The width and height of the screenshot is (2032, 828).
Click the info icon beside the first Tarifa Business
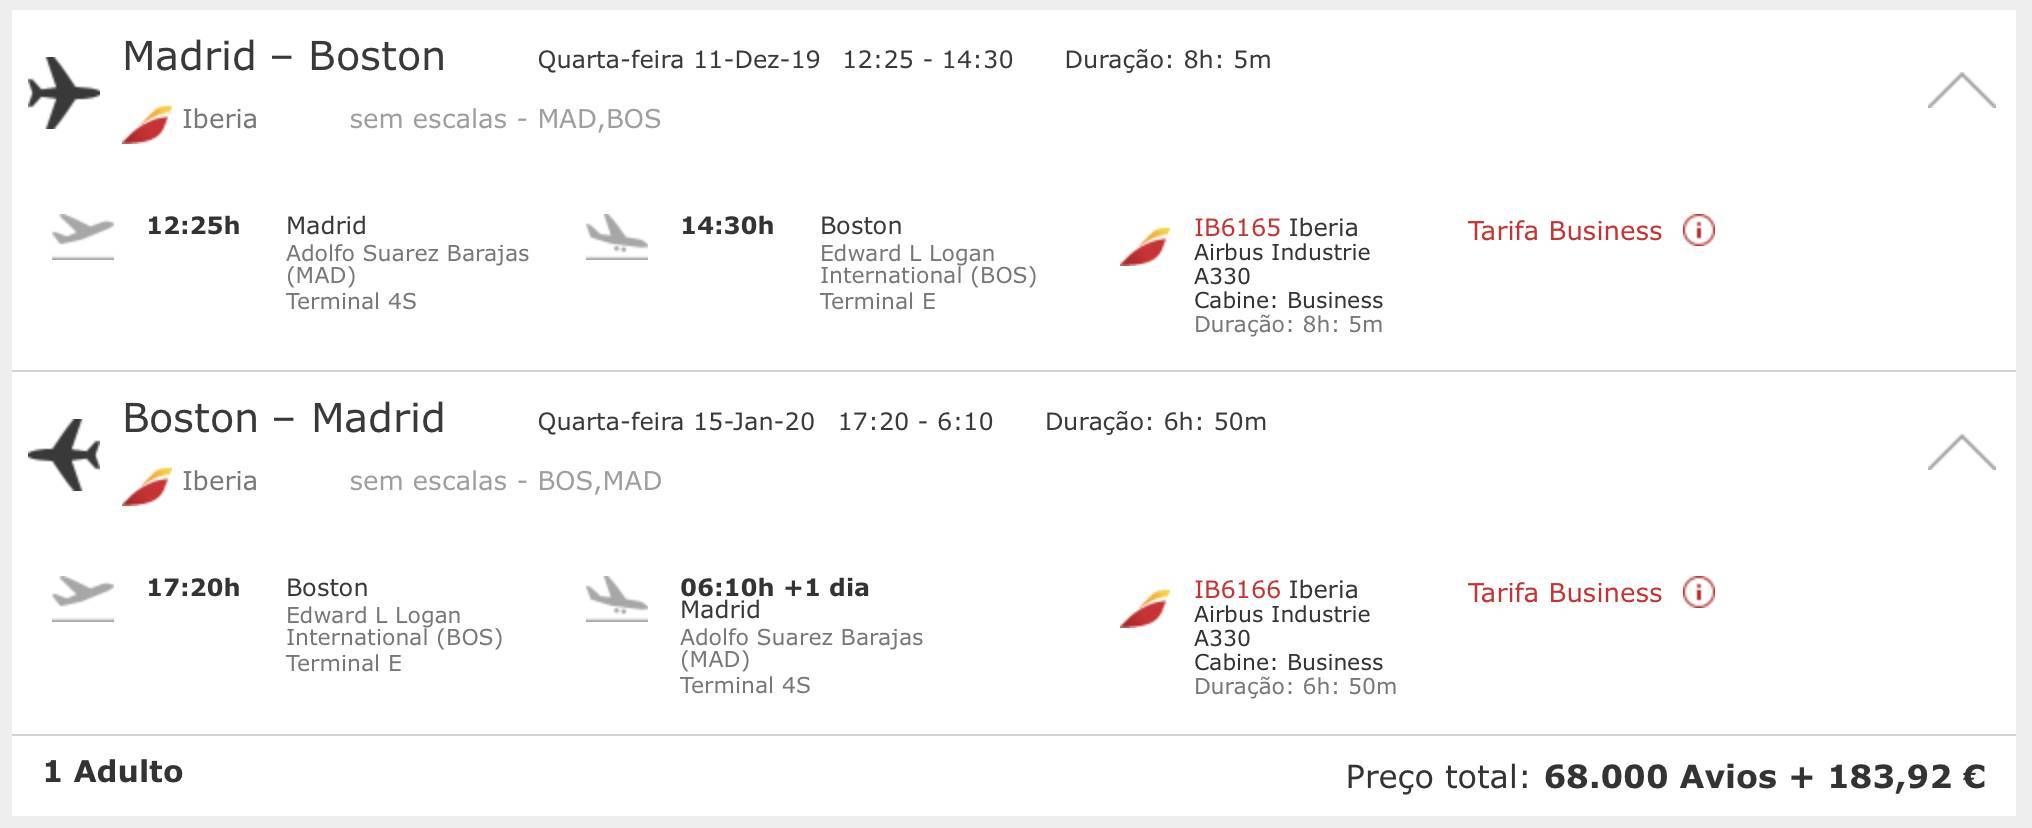coord(1698,231)
